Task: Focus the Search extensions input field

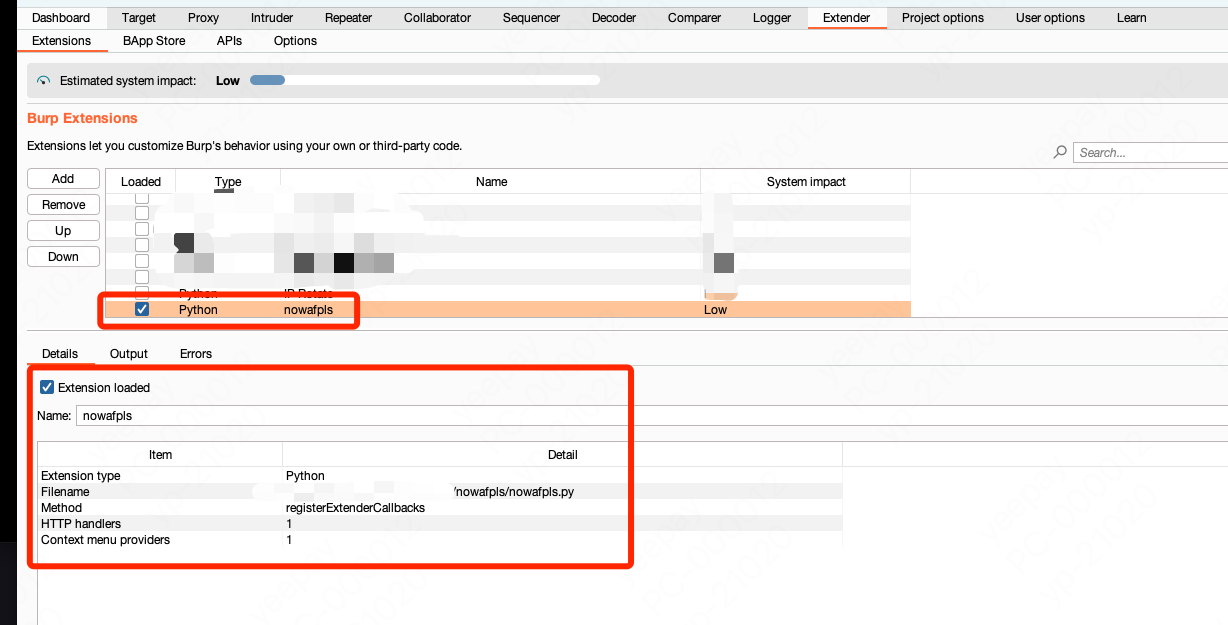Action: (1150, 153)
